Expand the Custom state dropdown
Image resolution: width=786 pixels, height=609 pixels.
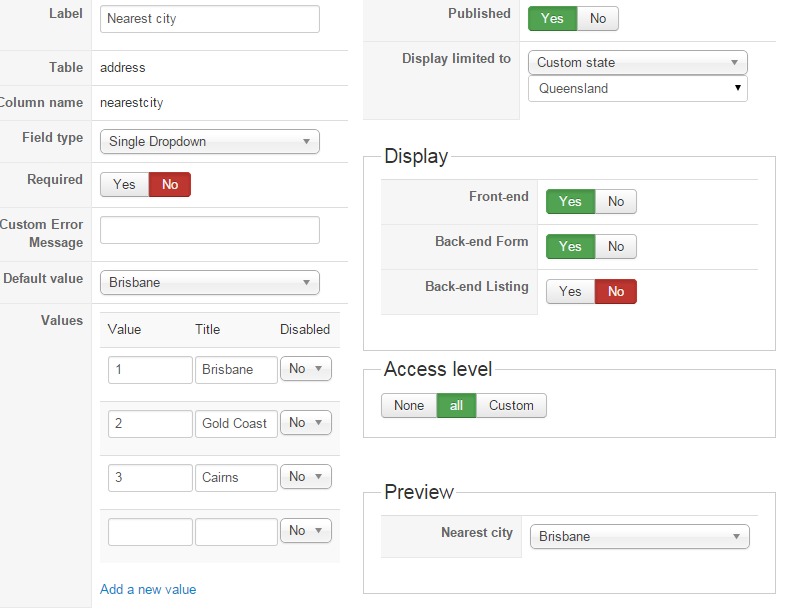pos(637,62)
